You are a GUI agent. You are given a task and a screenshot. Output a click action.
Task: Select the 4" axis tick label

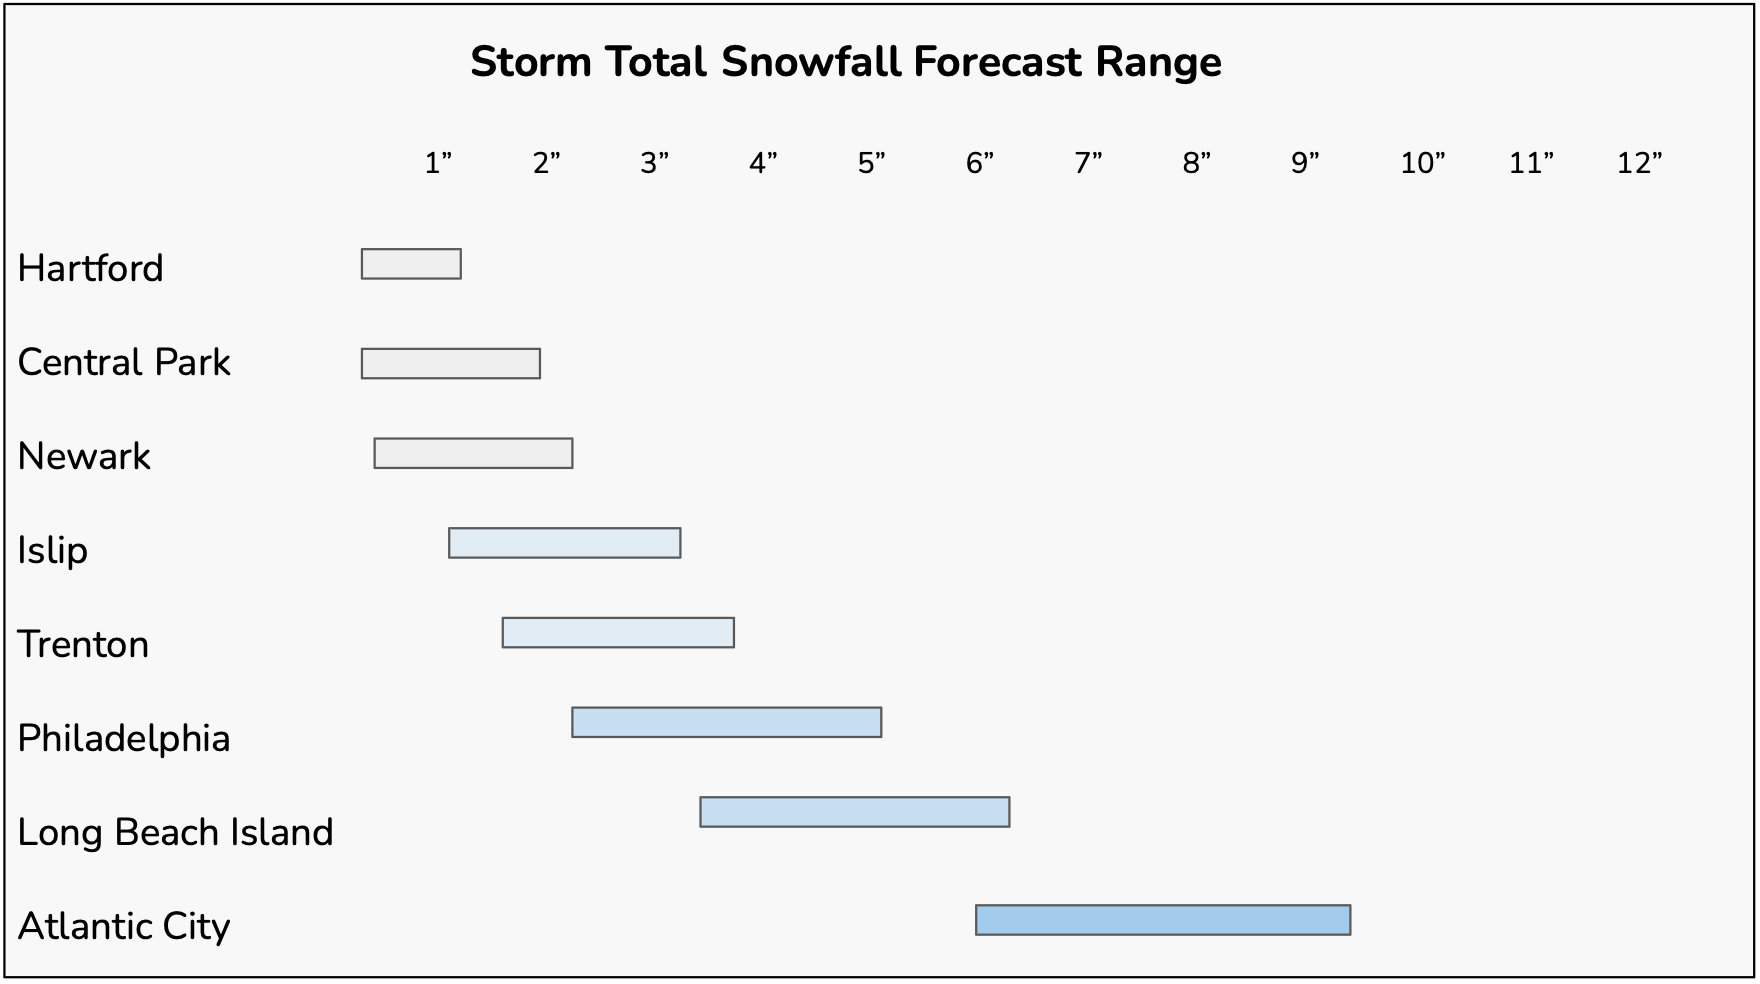click(763, 163)
